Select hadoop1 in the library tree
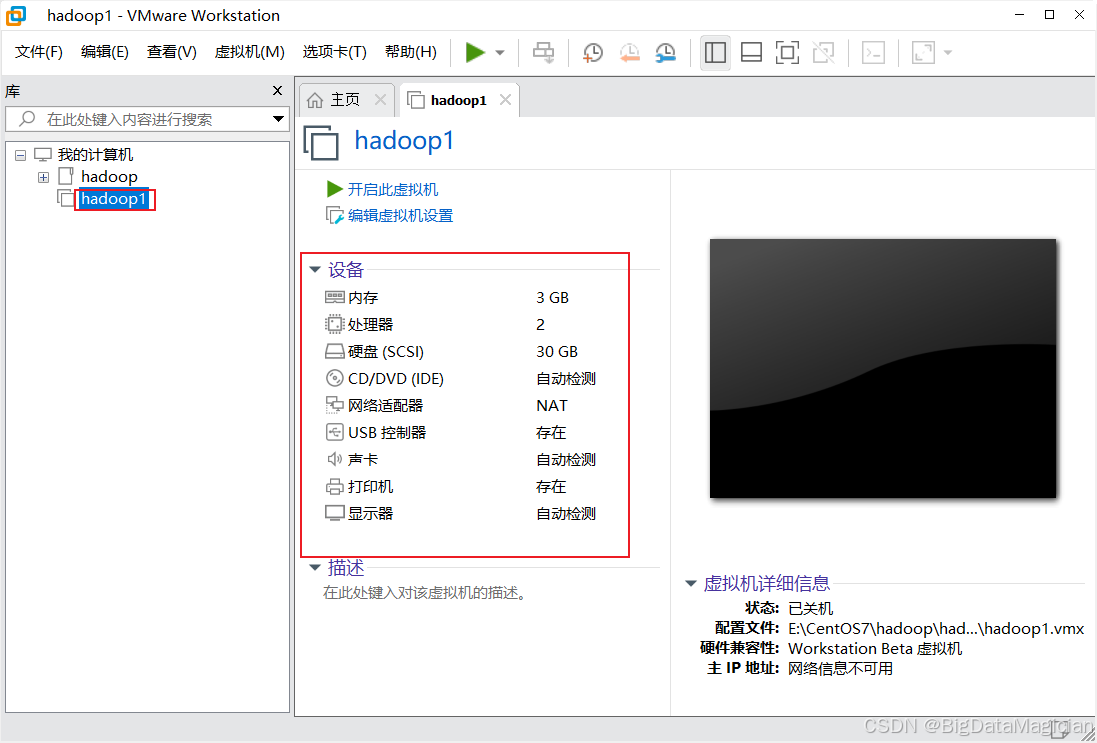The width and height of the screenshot is (1097, 743). coord(114,199)
